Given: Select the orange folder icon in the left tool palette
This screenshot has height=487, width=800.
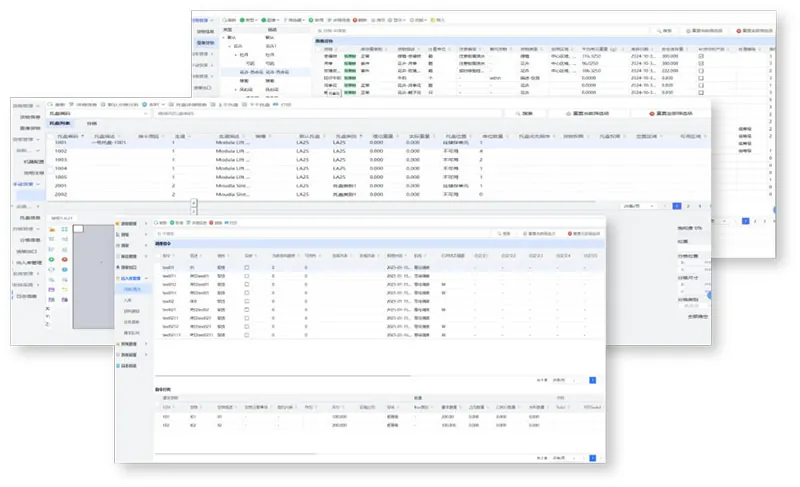Looking at the screenshot, I should pos(51,230).
